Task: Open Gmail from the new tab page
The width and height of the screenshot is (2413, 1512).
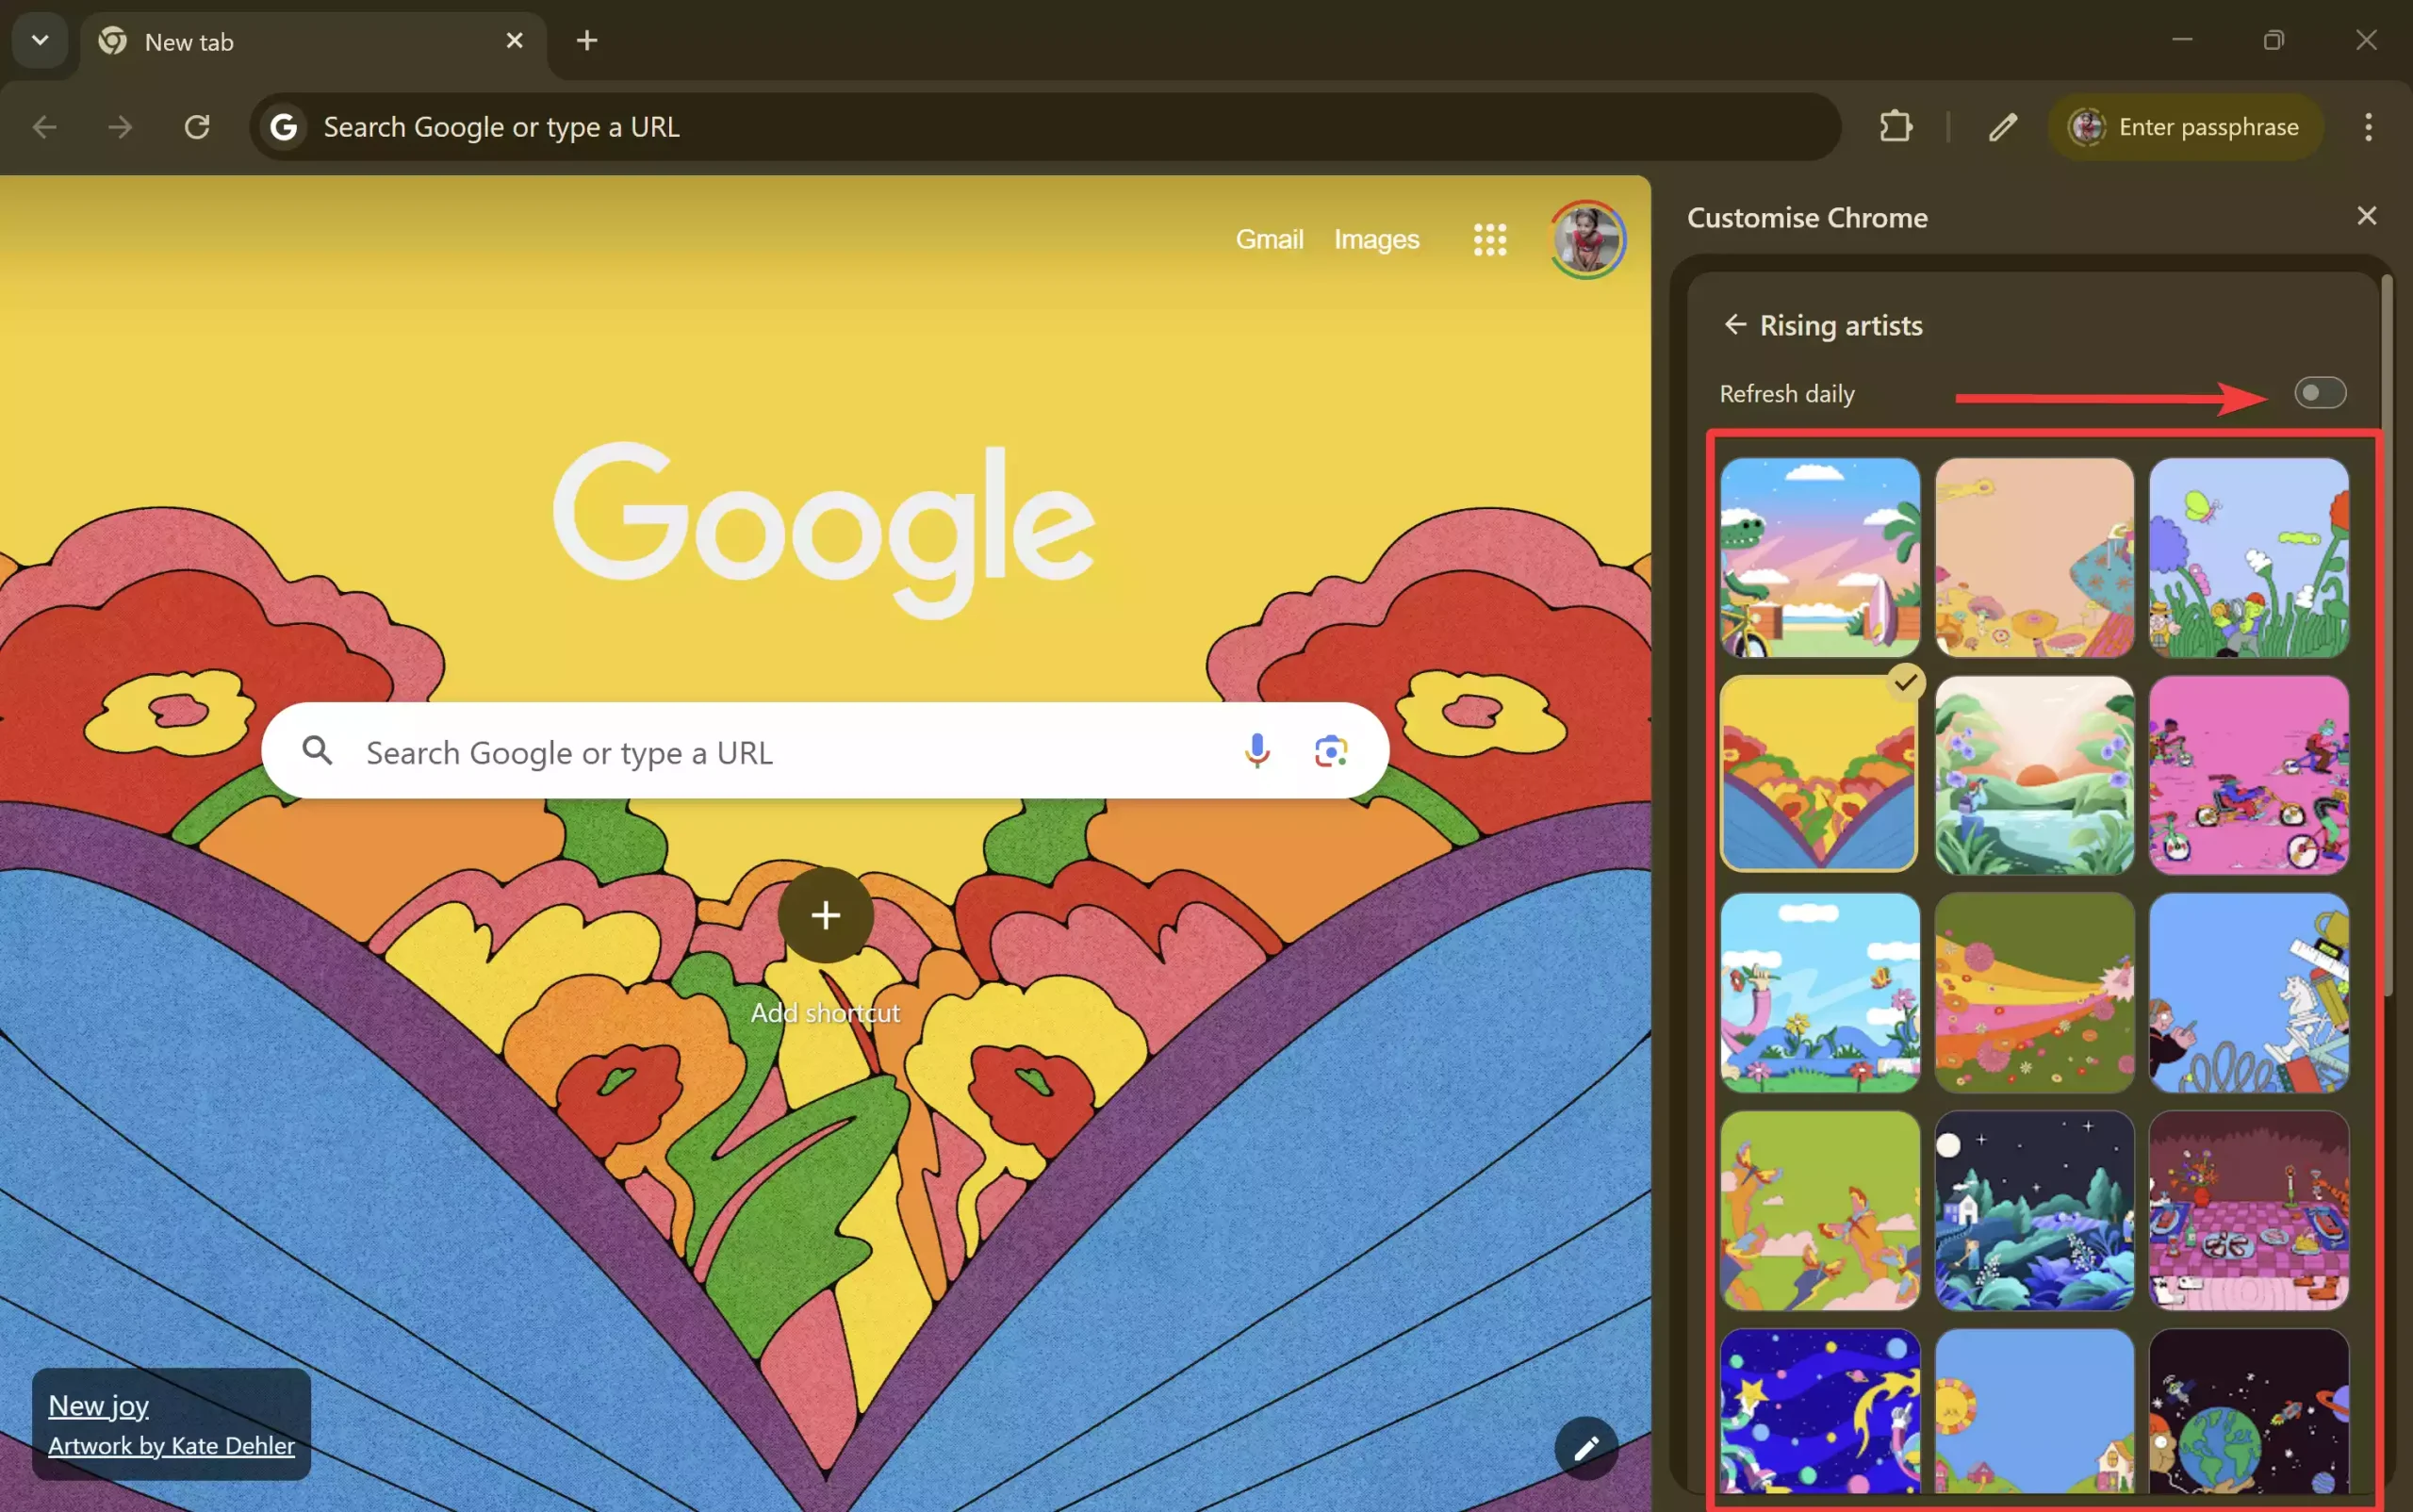Action: 1268,239
